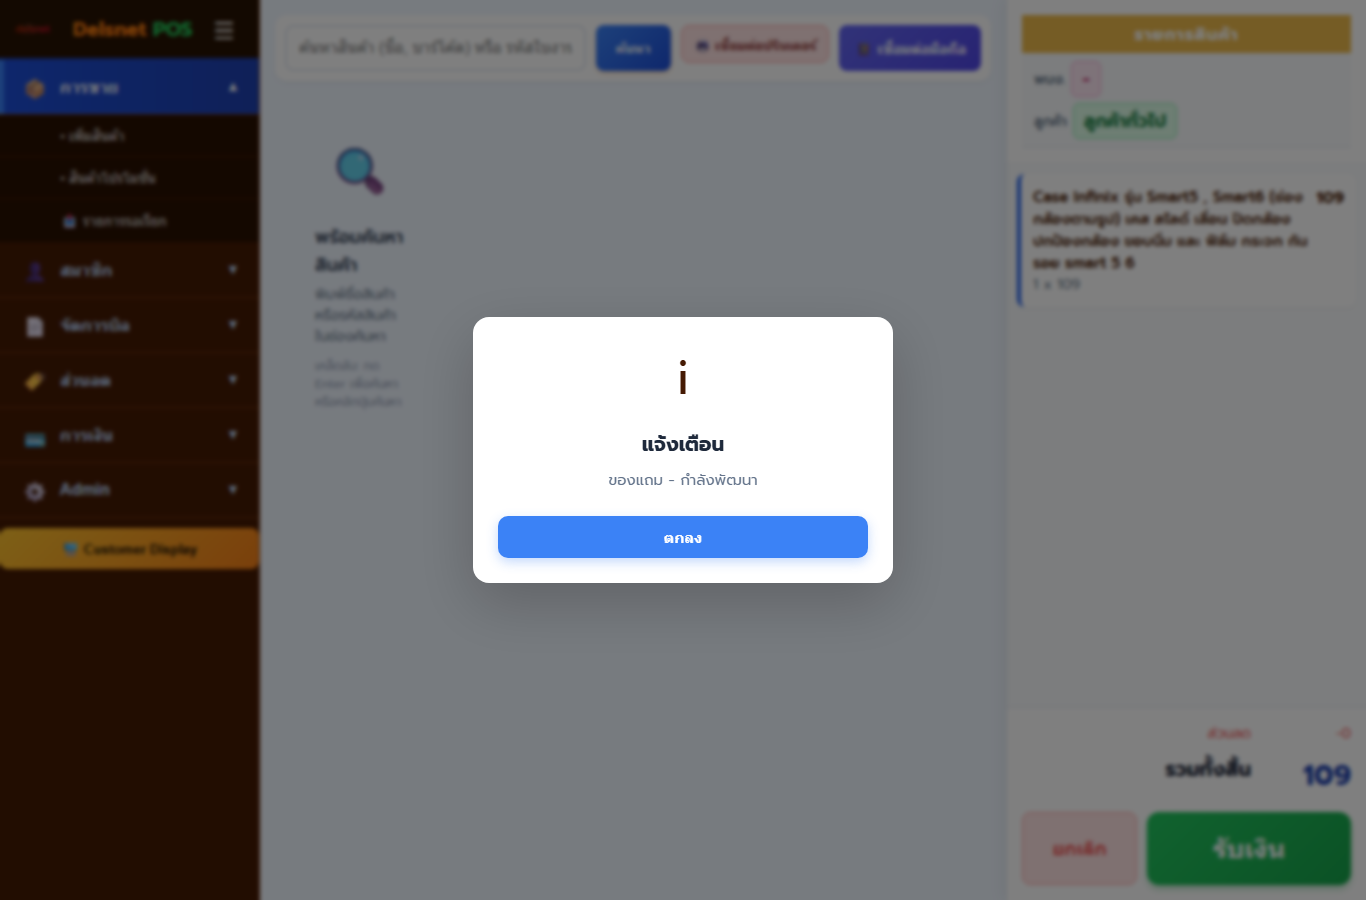Click the product search input field
The height and width of the screenshot is (900, 1366).
pos(435,47)
